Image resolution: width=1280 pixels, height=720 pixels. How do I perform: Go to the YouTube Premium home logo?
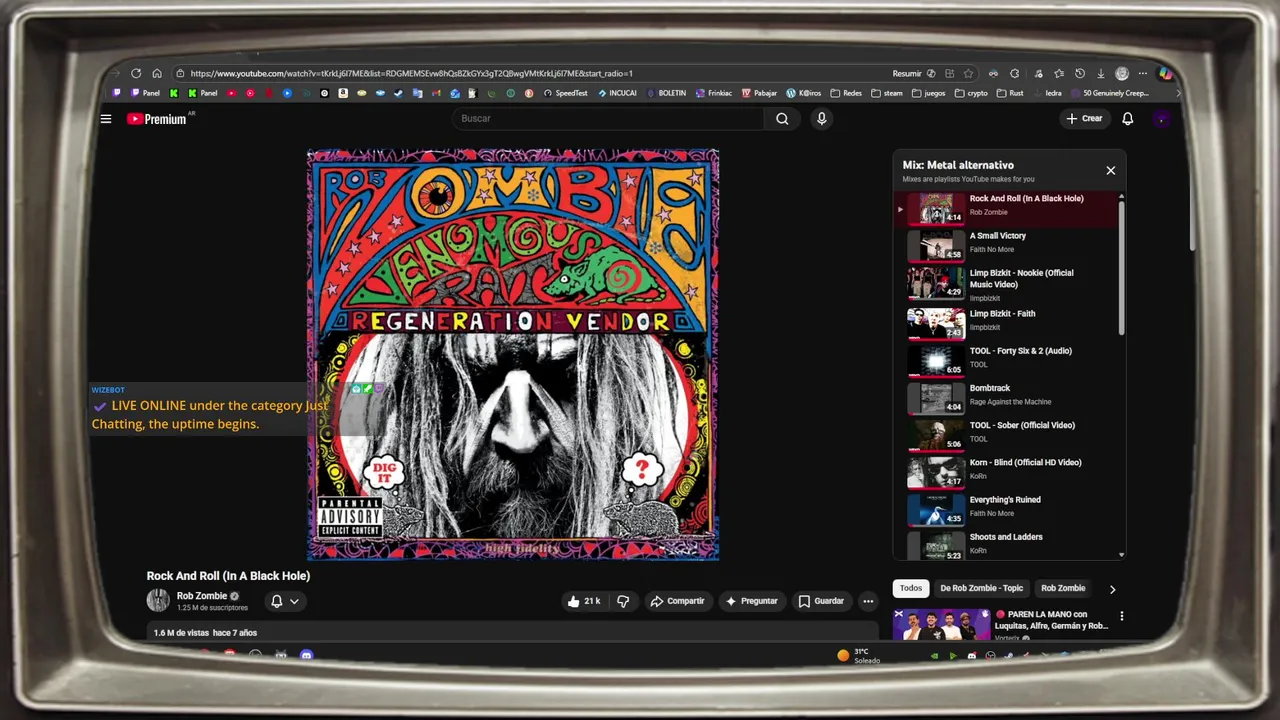[x=157, y=119]
